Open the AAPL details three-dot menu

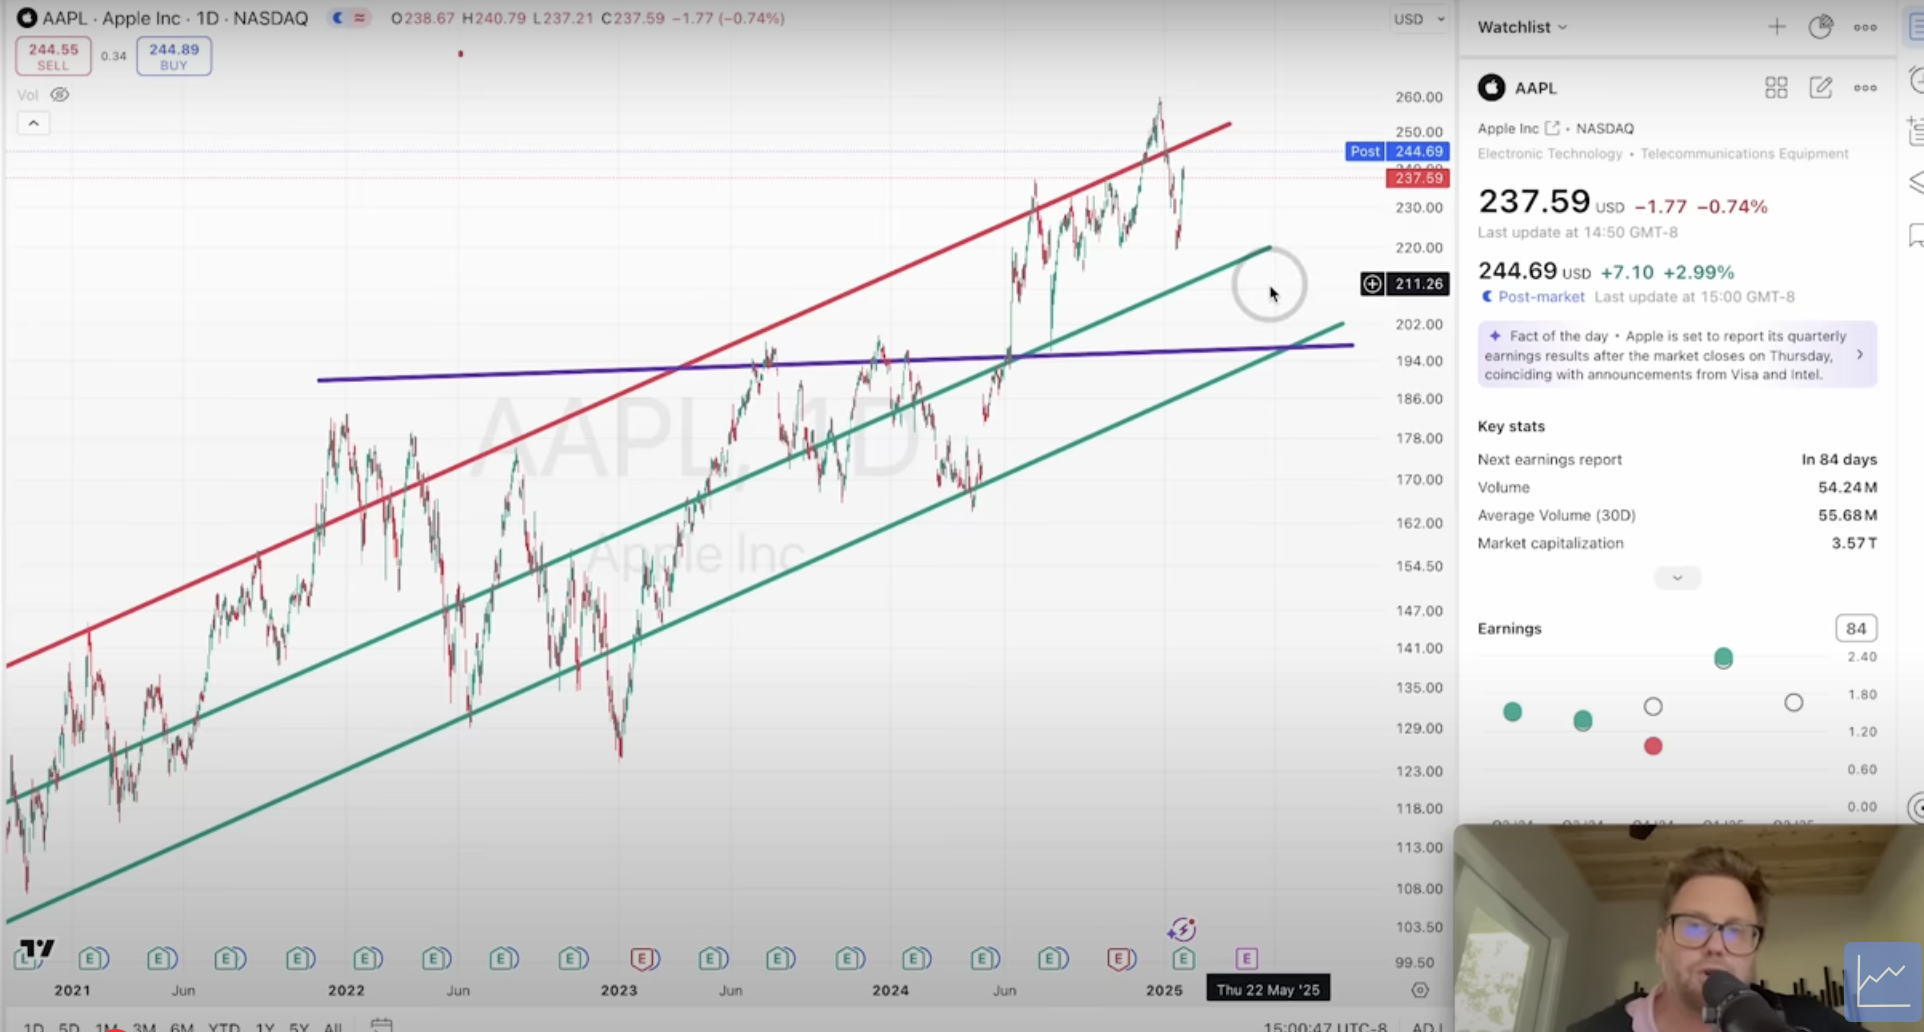pos(1865,88)
